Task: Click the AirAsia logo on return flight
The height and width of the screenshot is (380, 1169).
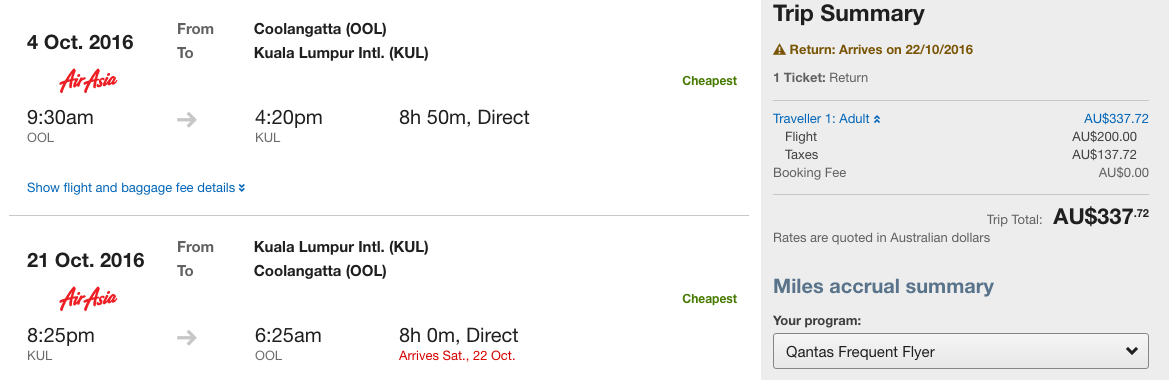Action: point(88,299)
